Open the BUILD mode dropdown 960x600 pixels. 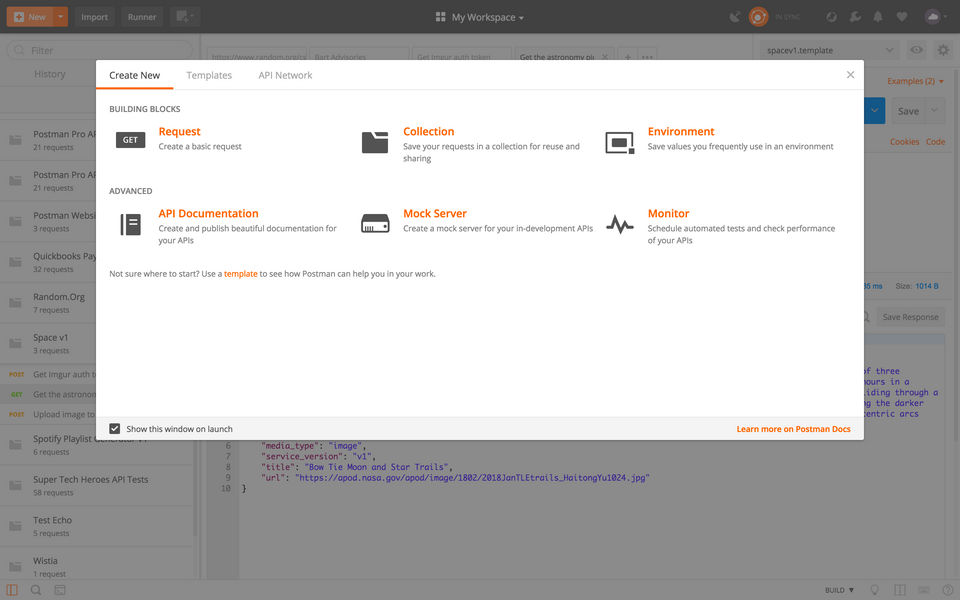click(x=839, y=590)
